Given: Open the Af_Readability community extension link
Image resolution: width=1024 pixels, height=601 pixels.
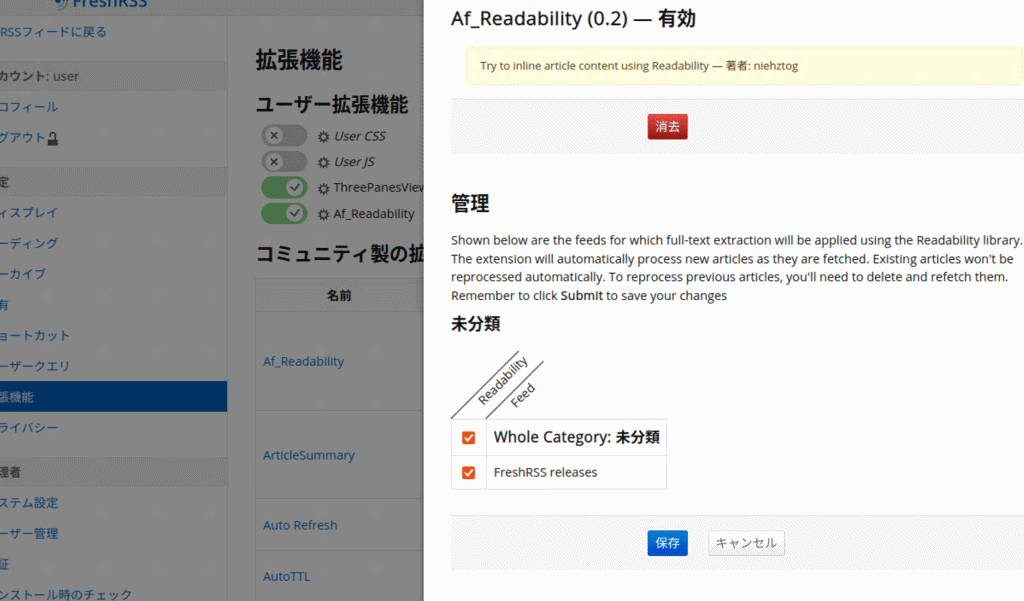Looking at the screenshot, I should click(303, 361).
